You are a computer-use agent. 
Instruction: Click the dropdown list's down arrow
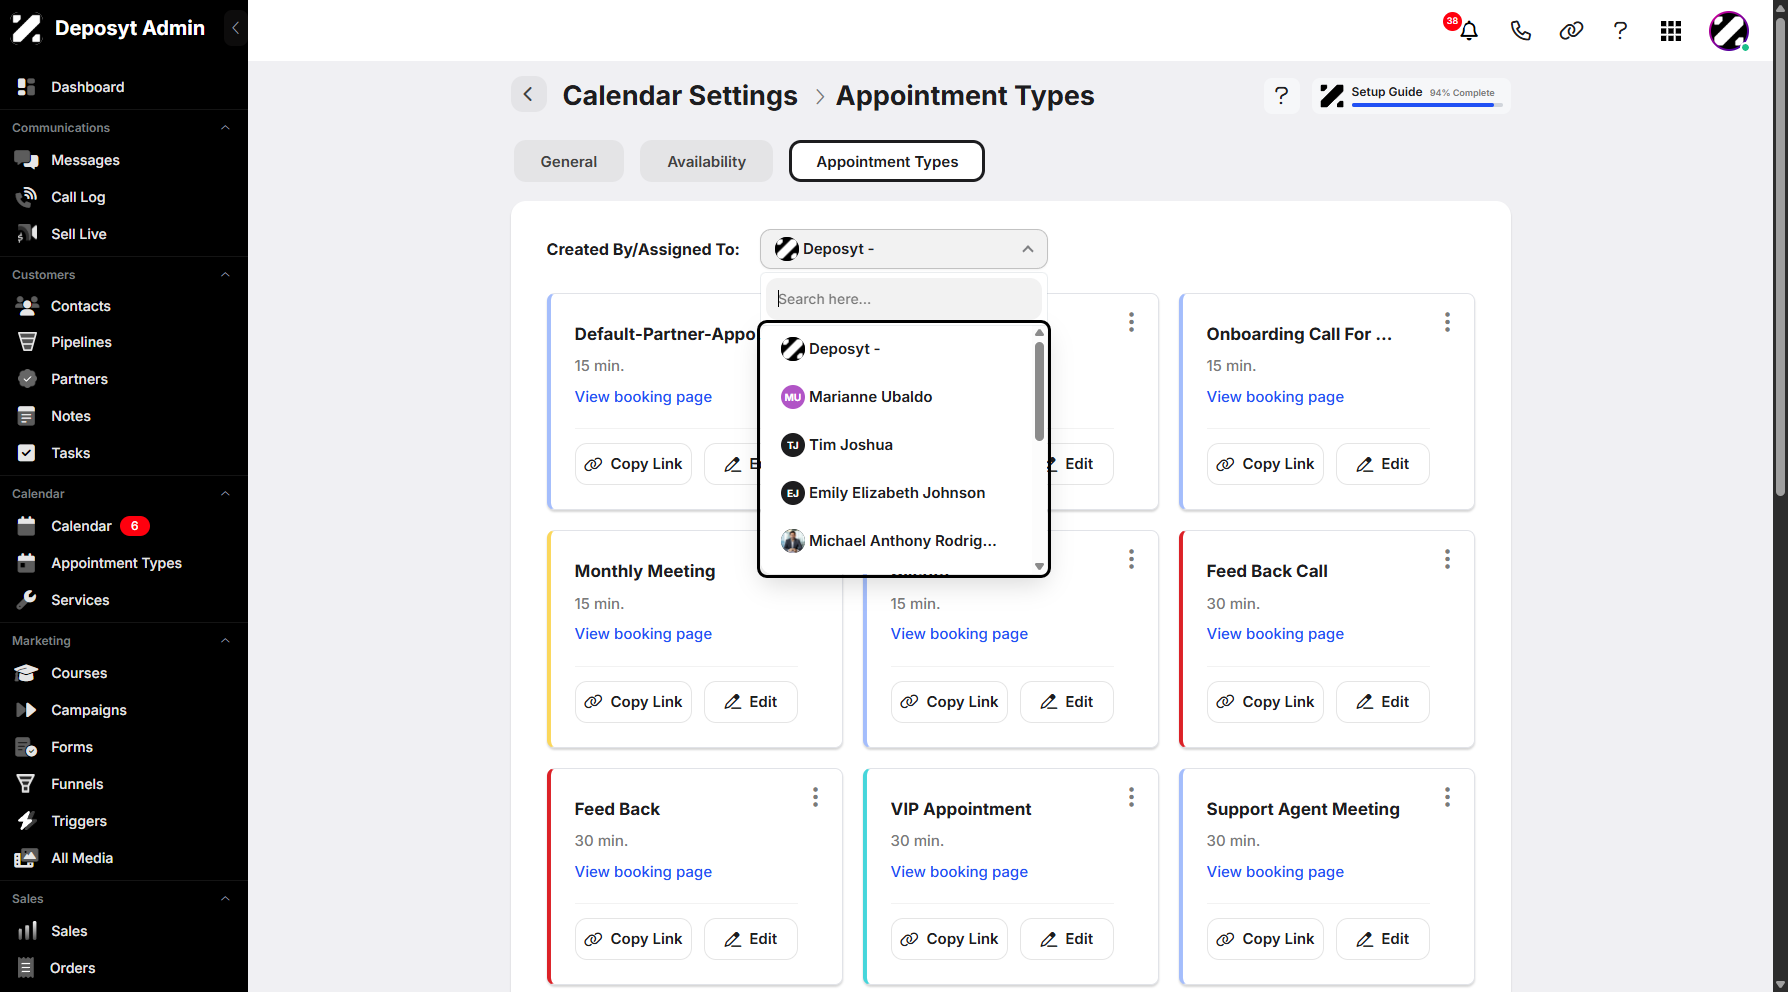coord(1039,567)
